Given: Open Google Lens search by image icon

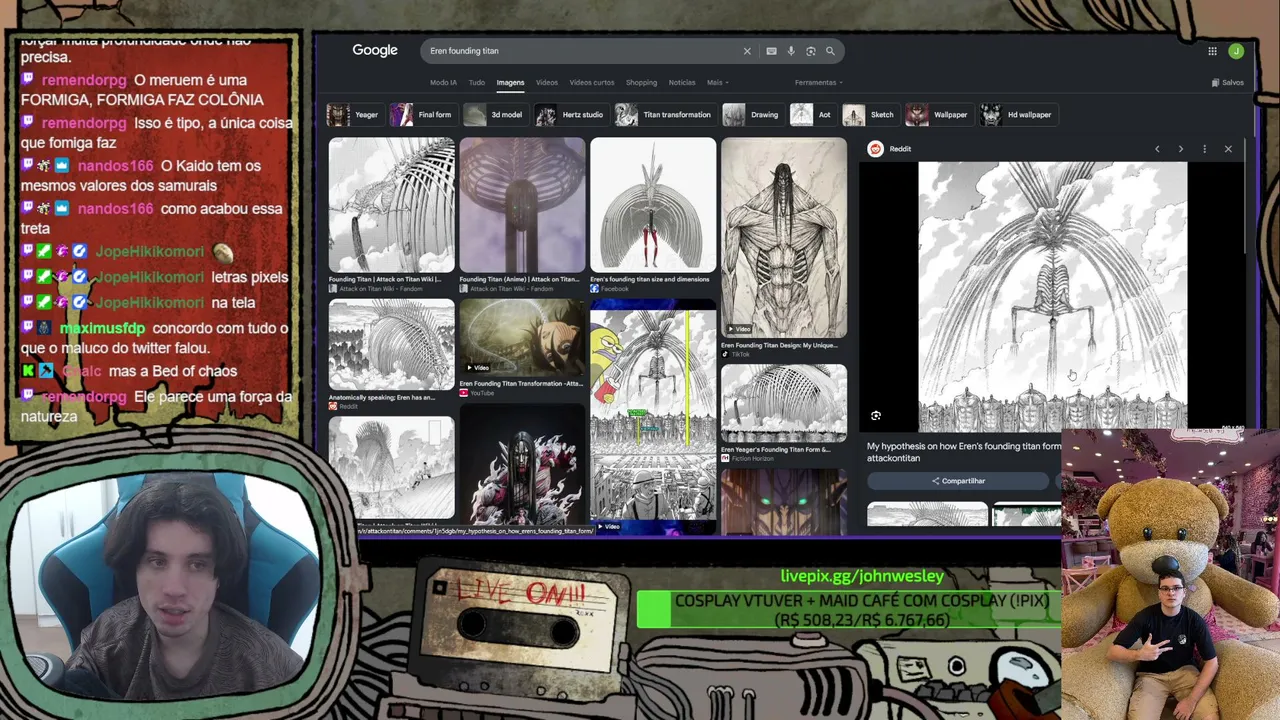Looking at the screenshot, I should (x=811, y=51).
